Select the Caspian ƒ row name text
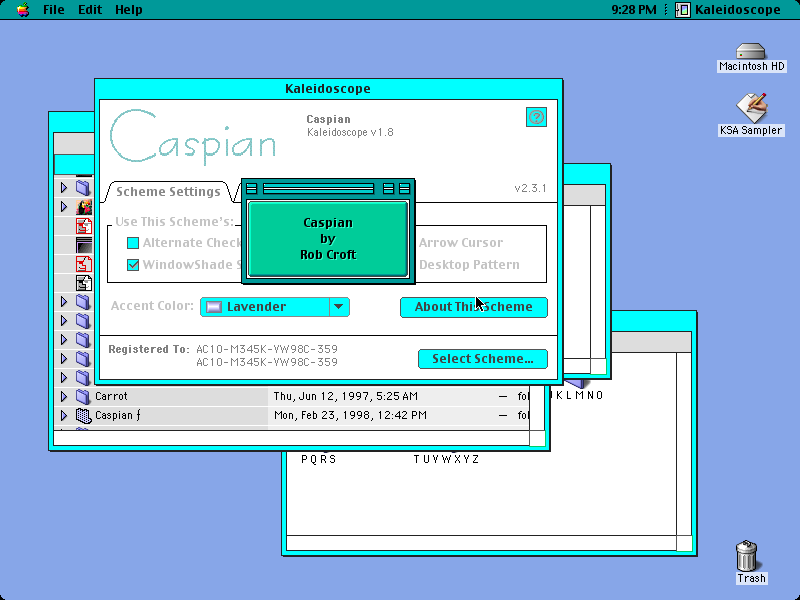This screenshot has height=600, width=800. 118,415
